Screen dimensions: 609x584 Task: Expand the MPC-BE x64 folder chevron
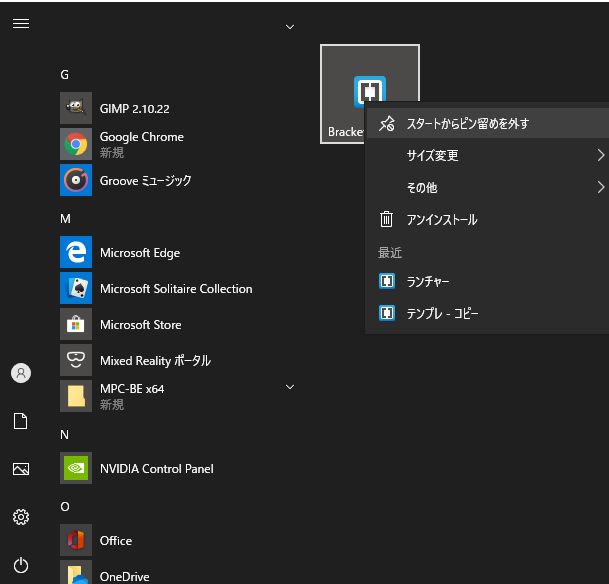pos(290,387)
